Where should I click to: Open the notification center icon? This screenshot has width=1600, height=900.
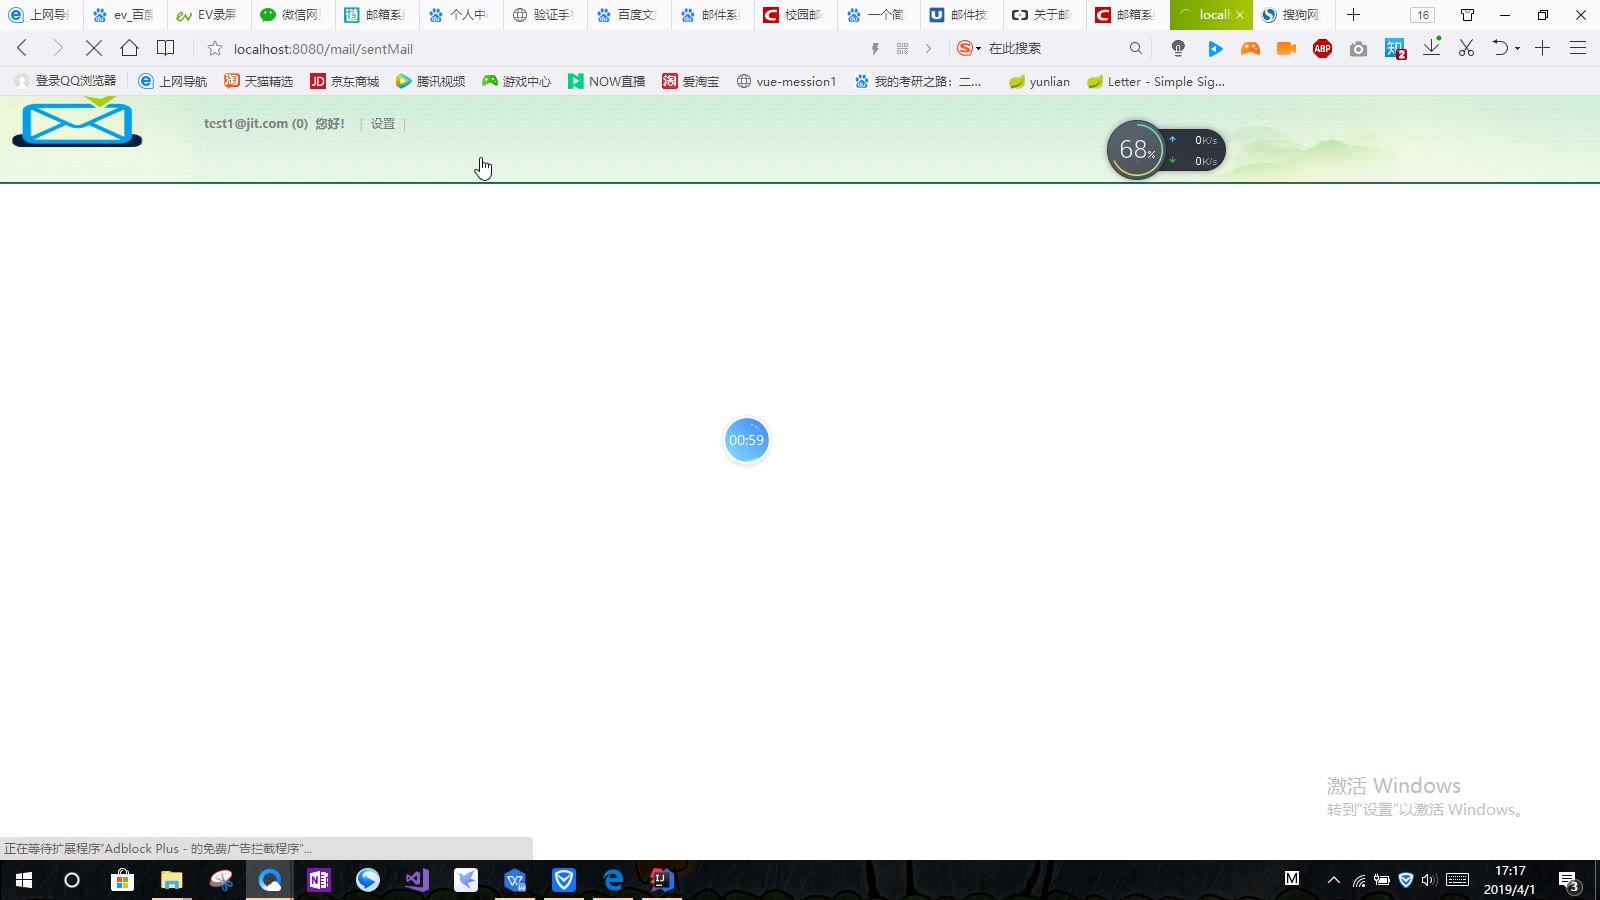coord(1569,881)
